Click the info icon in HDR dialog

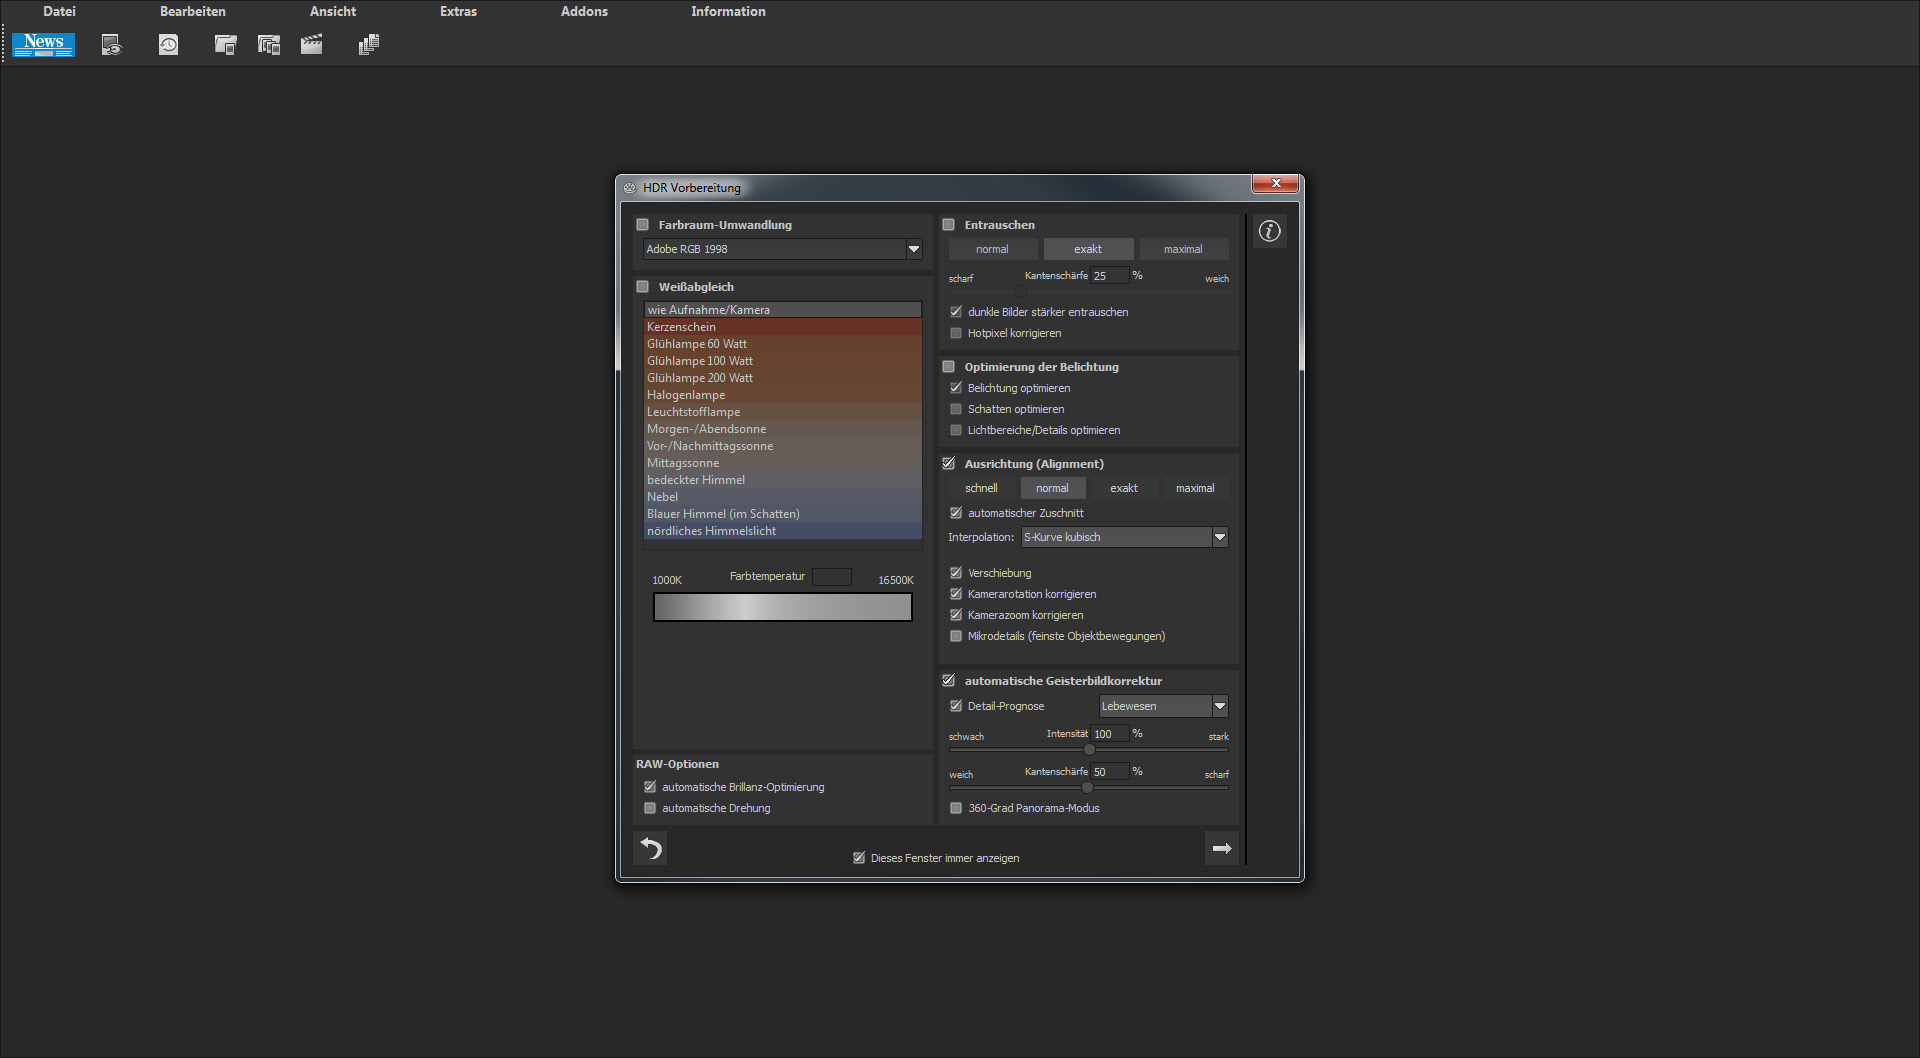[x=1269, y=231]
